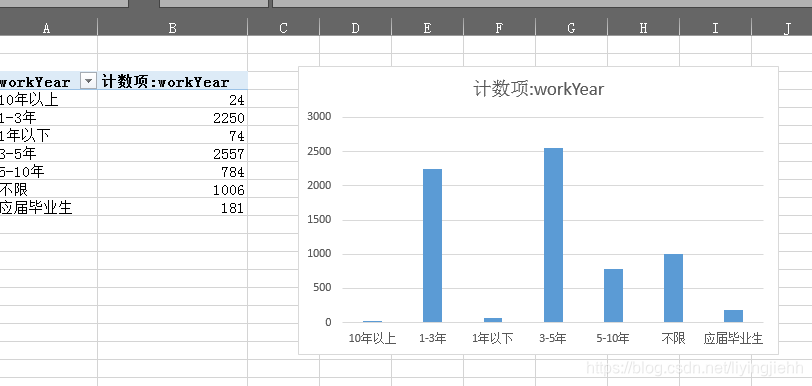Select the 应届毕业生 row label cell
This screenshot has width=812, height=386.
point(49,207)
